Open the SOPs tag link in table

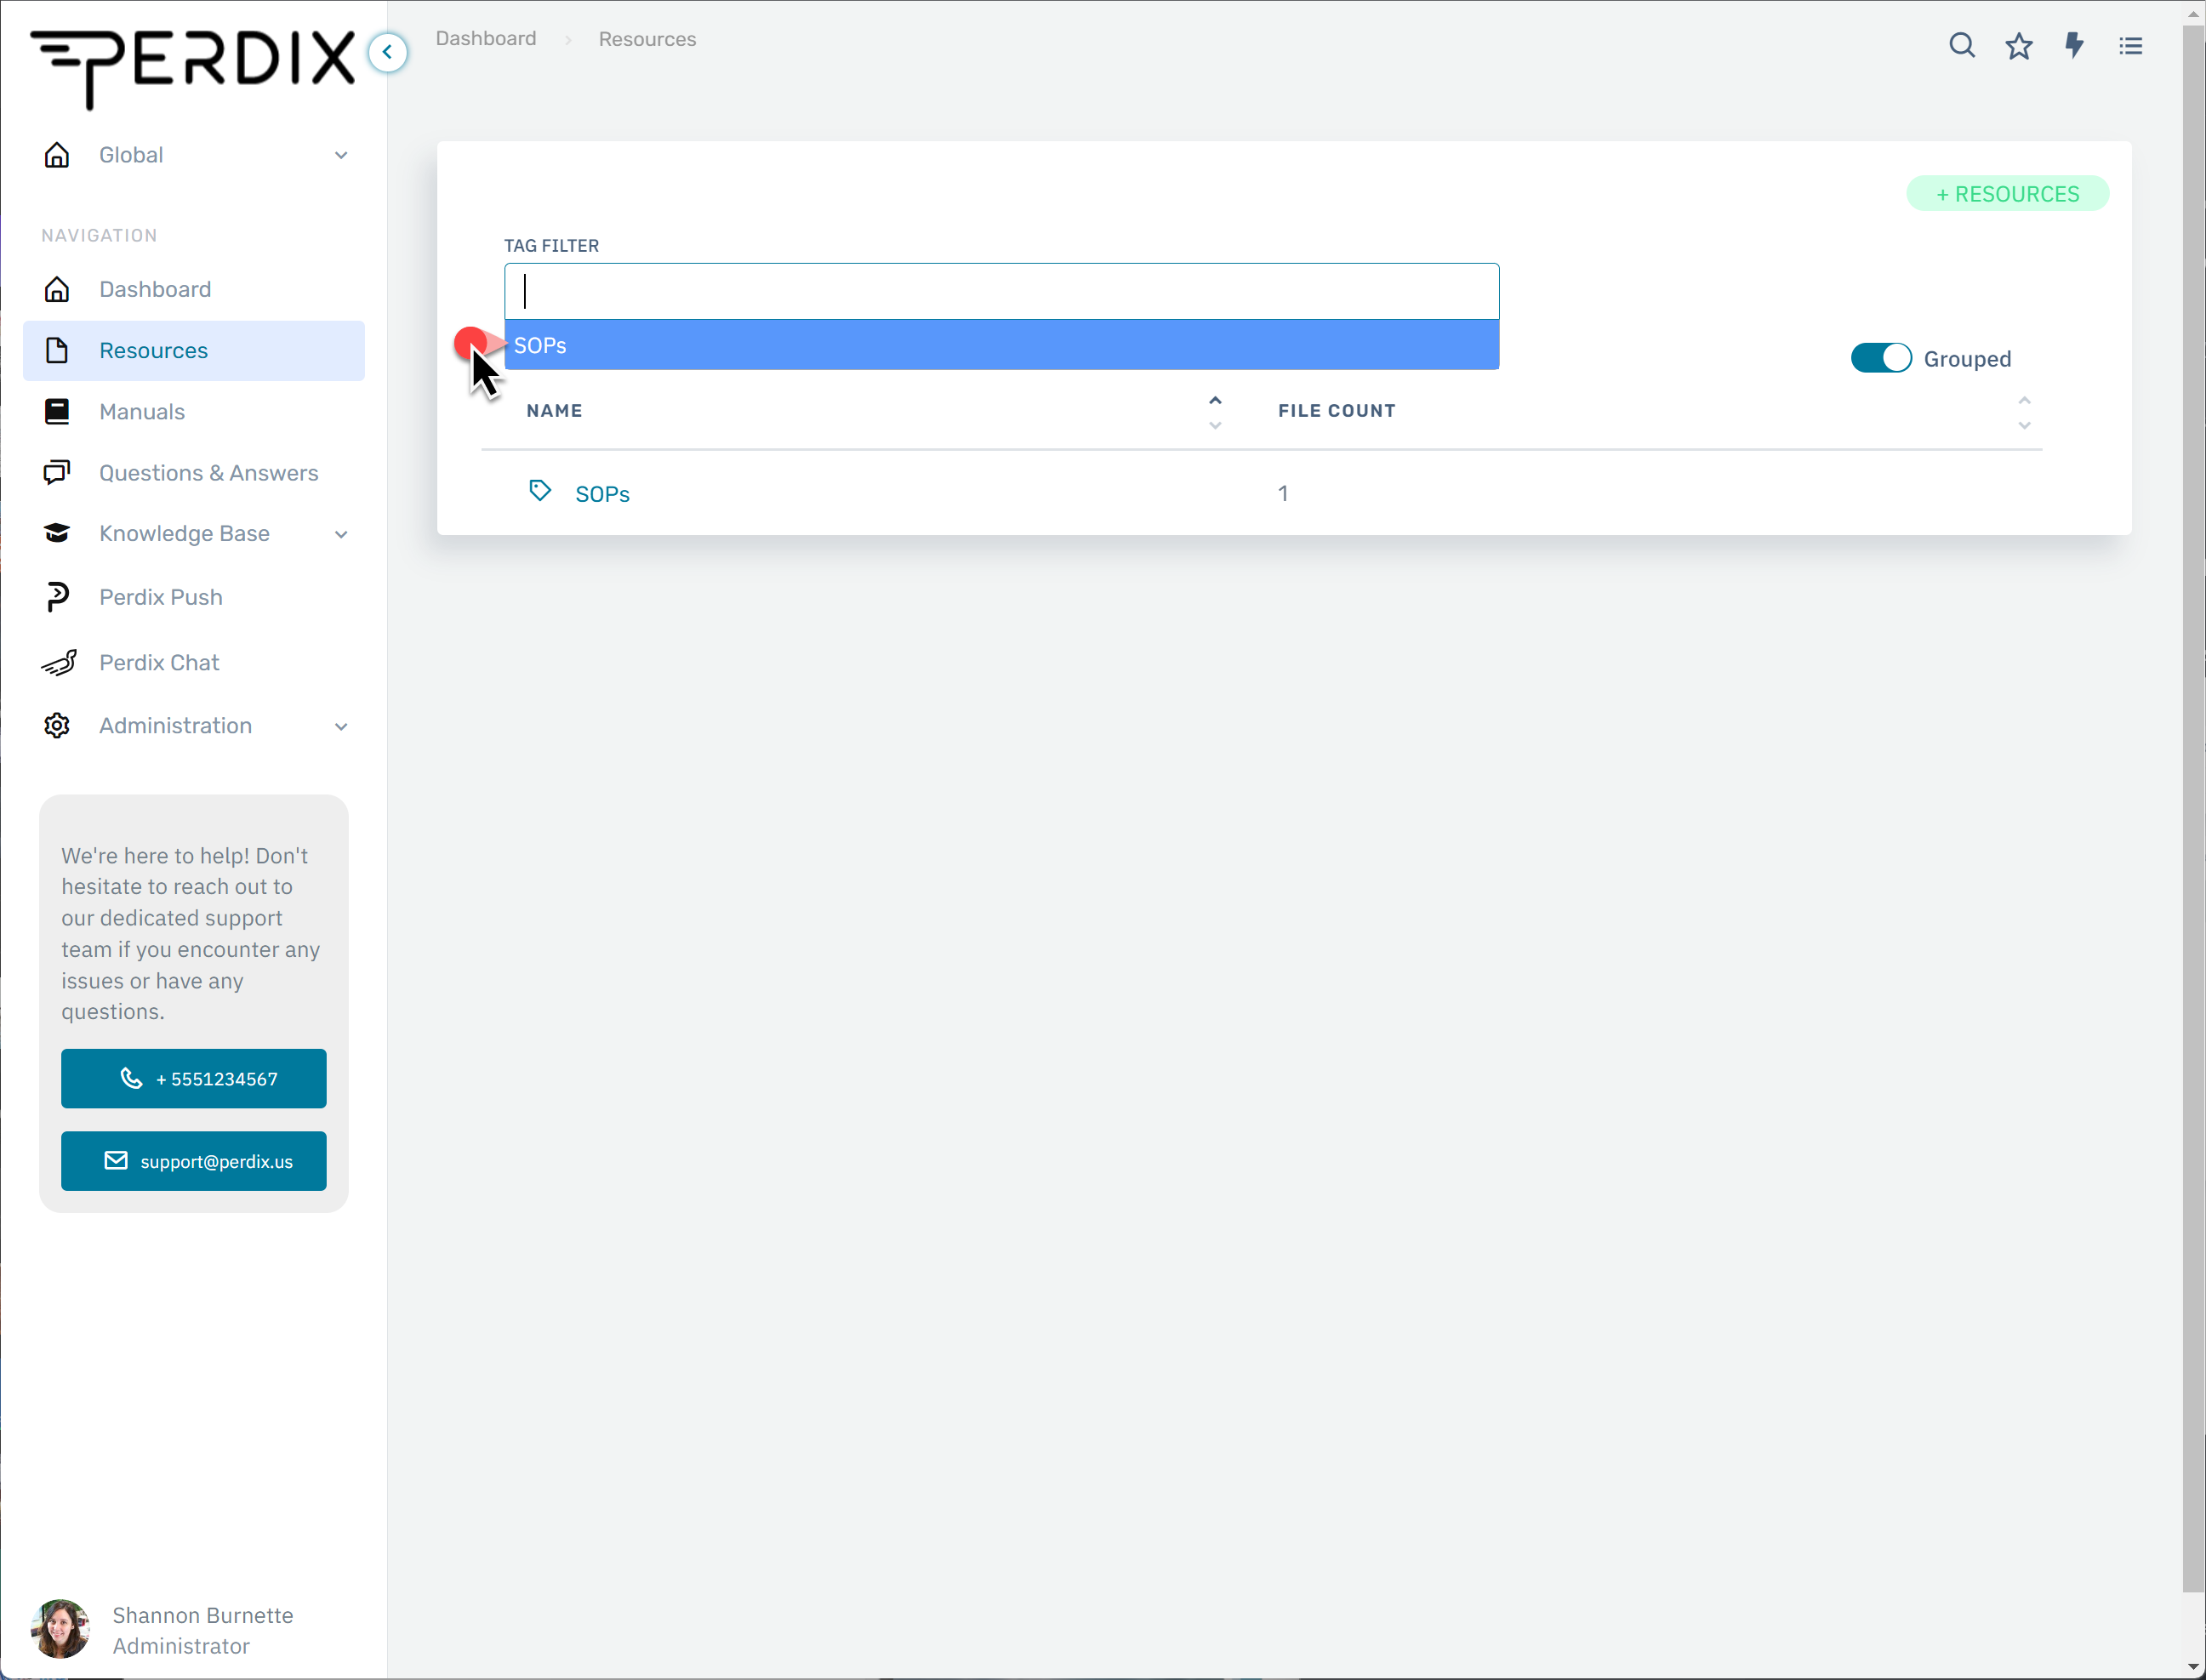602,494
